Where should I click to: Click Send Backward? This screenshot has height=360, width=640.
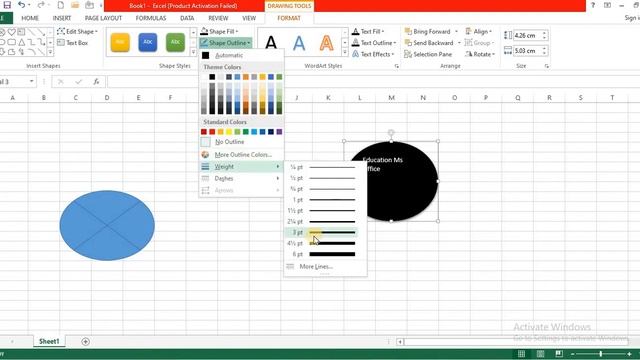pyautogui.click(x=429, y=43)
